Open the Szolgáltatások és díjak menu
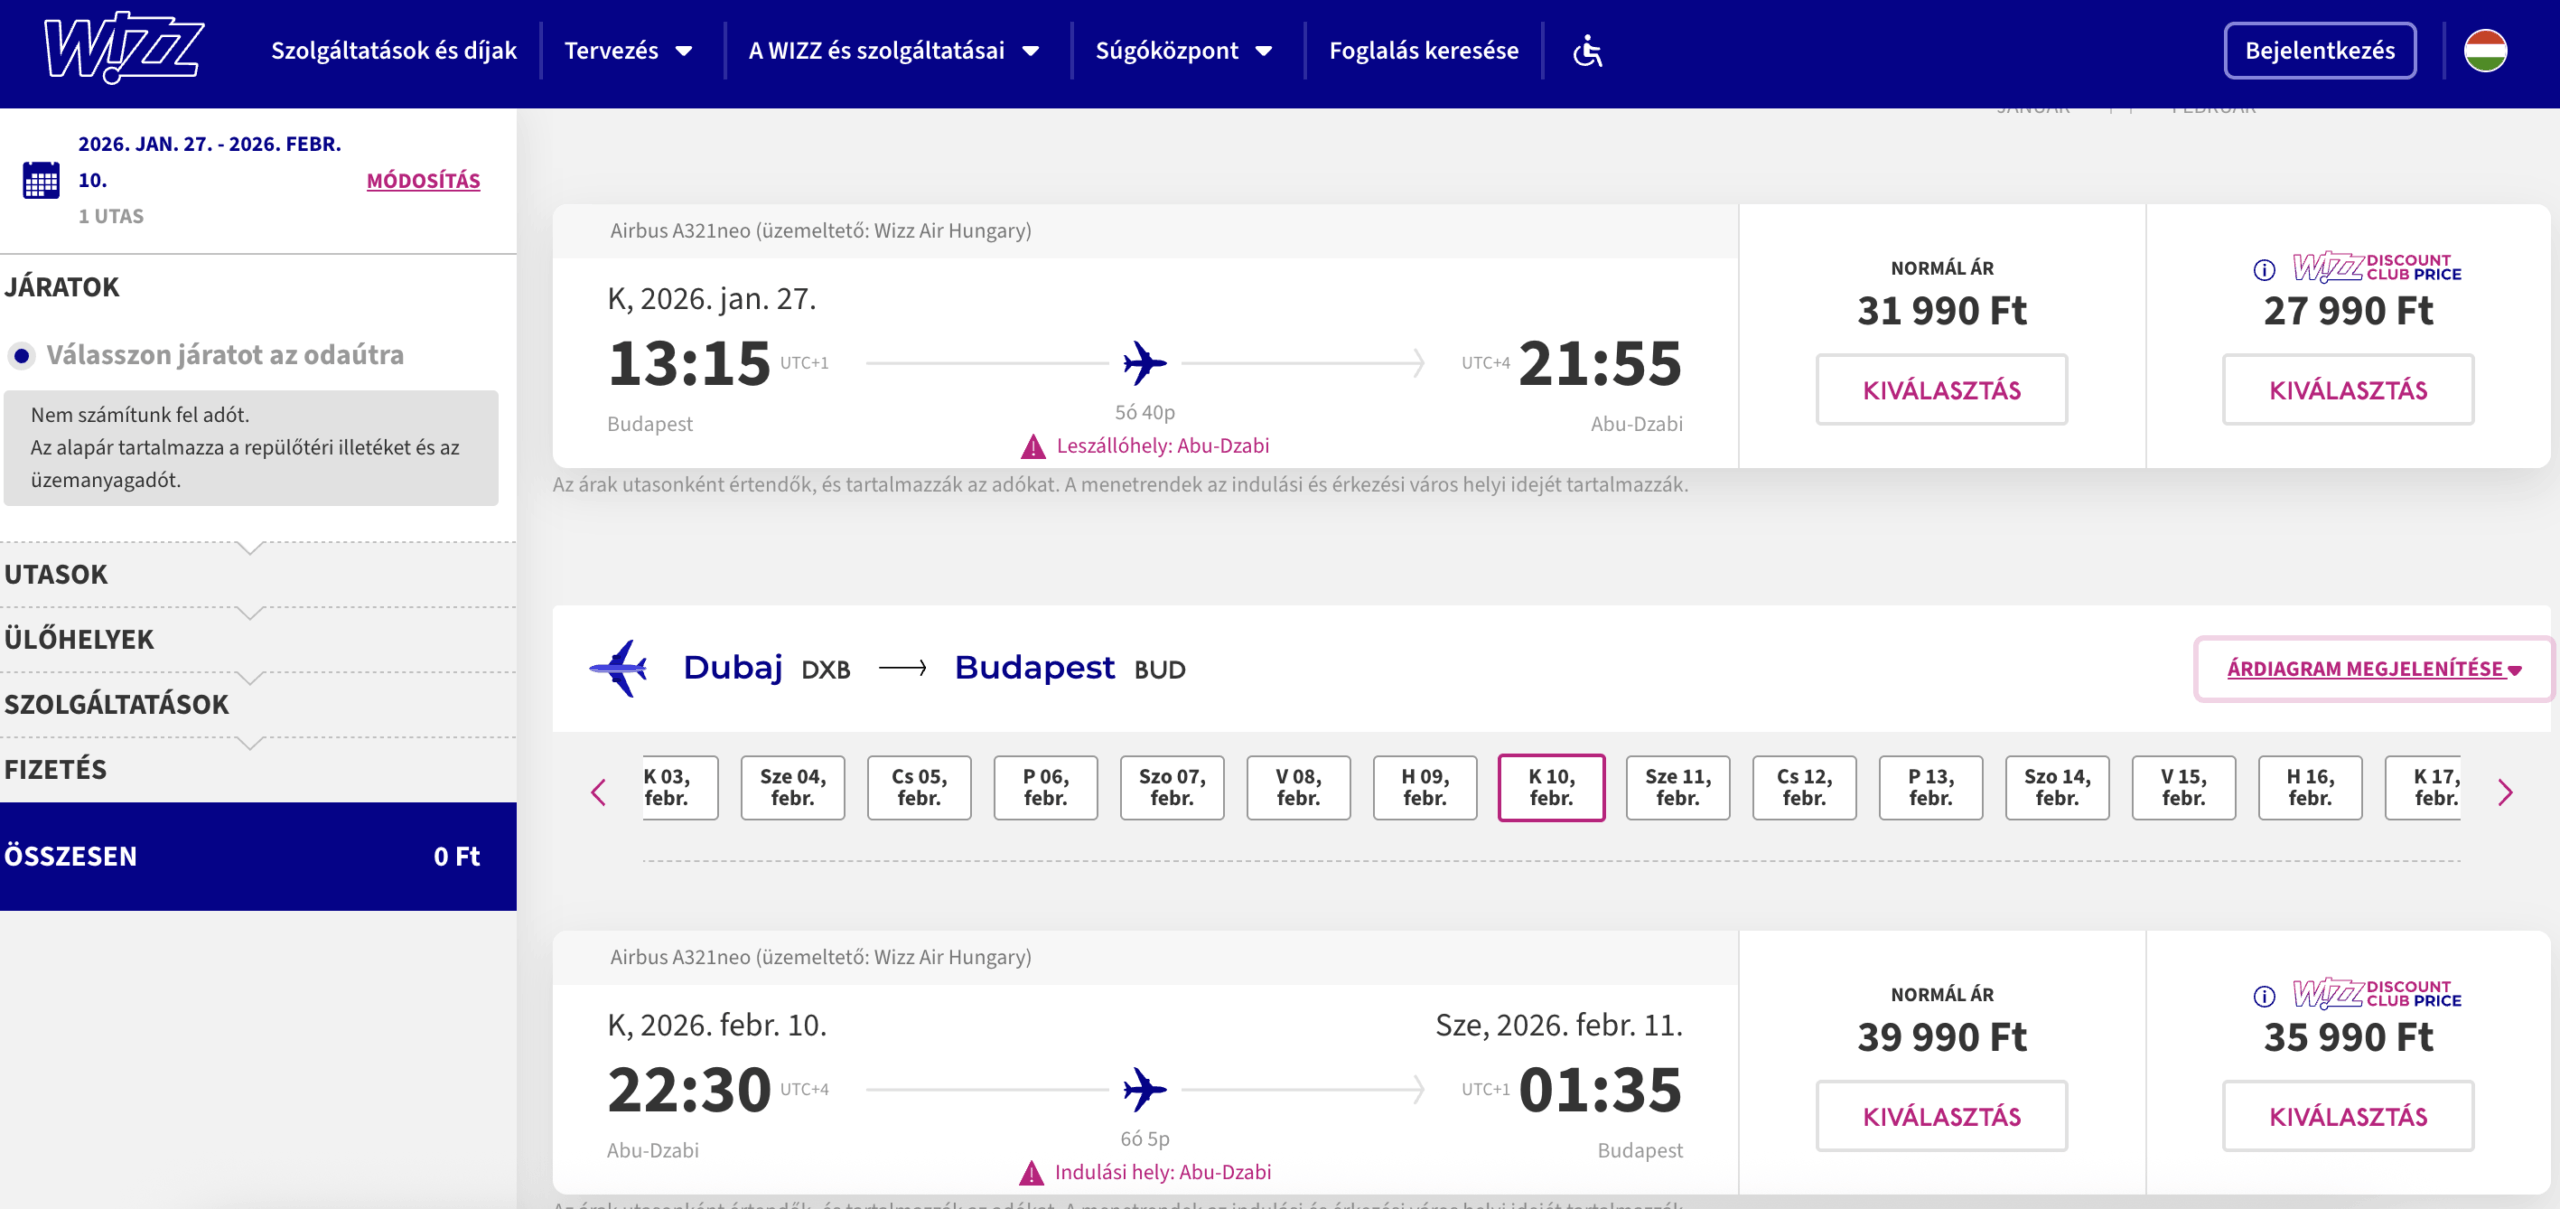The width and height of the screenshot is (2560, 1209). click(394, 50)
